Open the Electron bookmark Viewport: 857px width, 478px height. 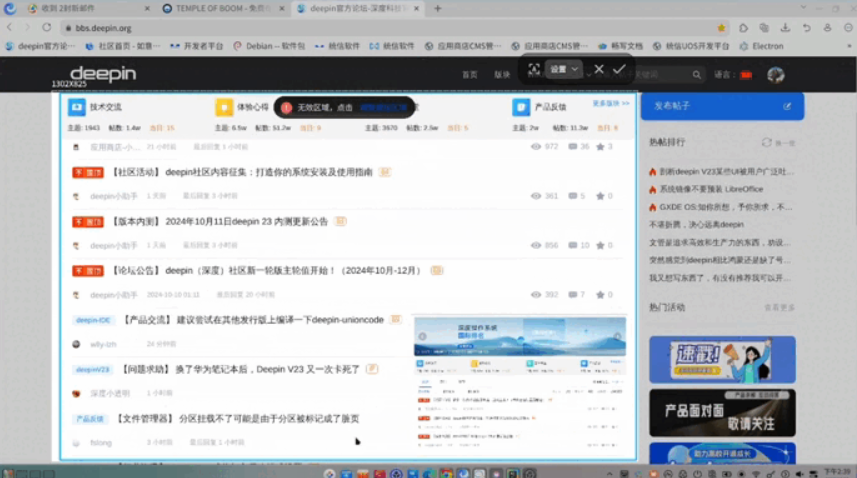[x=761, y=46]
